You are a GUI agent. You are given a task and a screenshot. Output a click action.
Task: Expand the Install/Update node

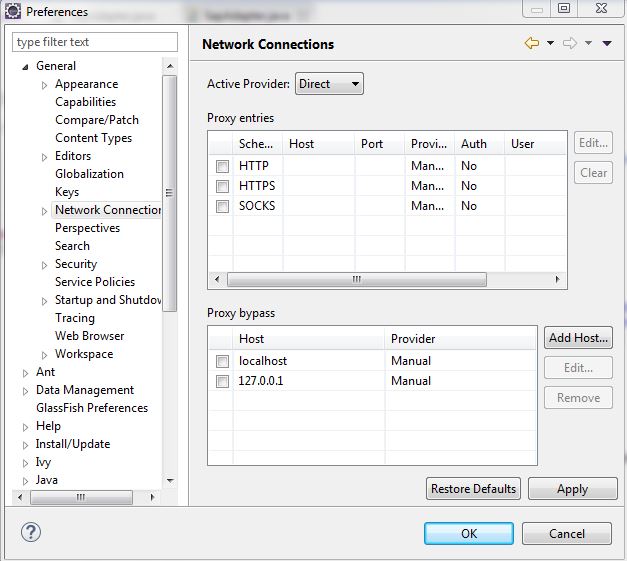point(26,445)
